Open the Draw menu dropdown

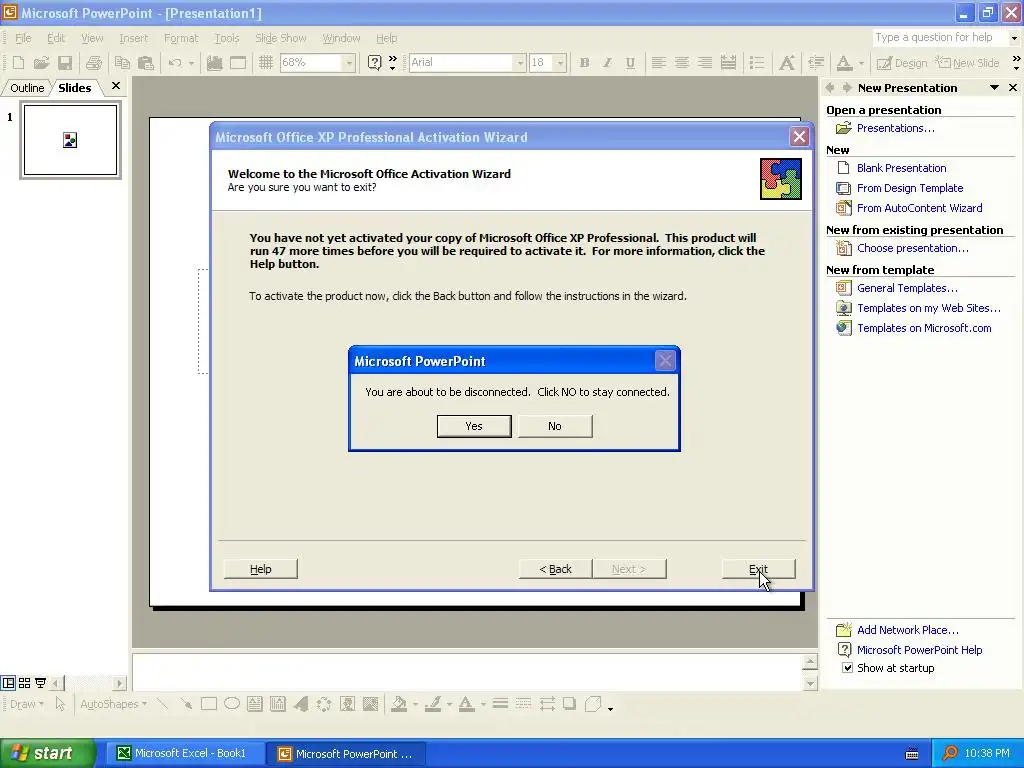(x=27, y=704)
